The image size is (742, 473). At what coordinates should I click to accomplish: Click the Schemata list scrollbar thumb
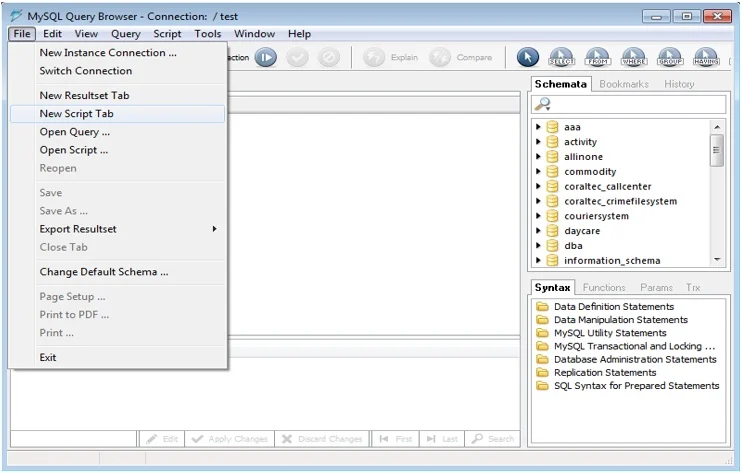click(716, 150)
